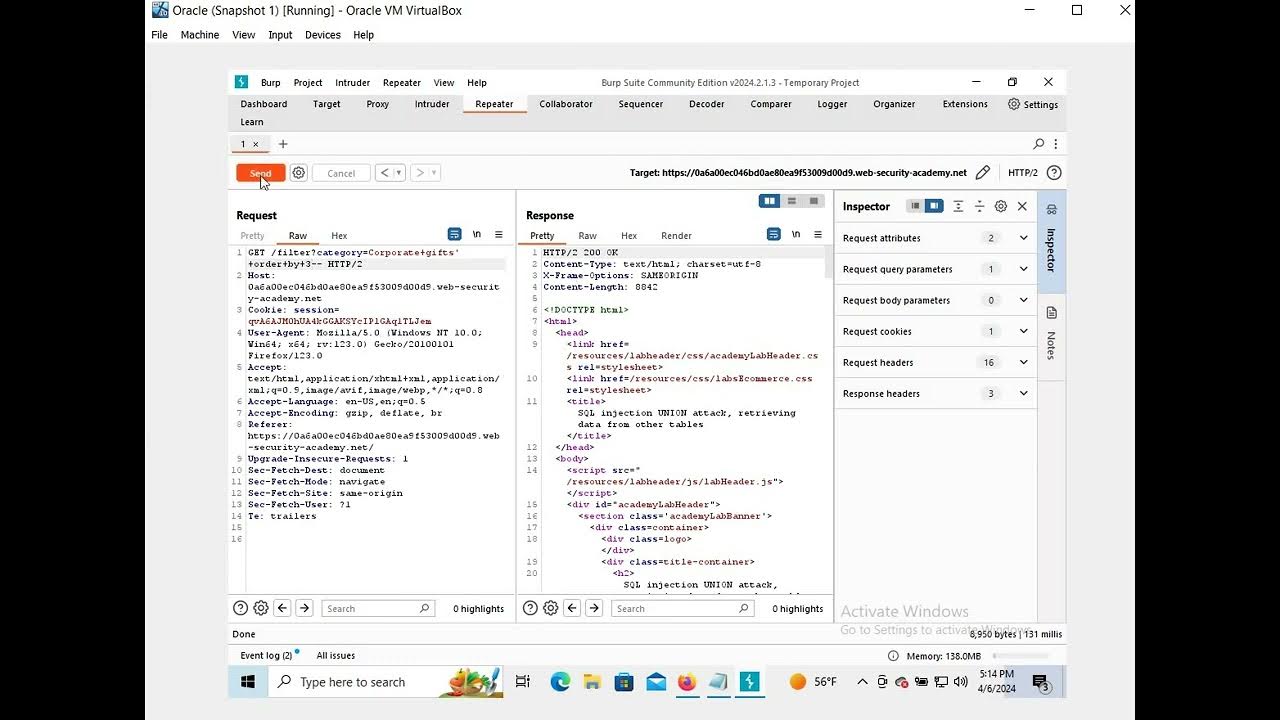Close Repeater tab 1
The height and width of the screenshot is (720, 1280).
click(x=255, y=144)
